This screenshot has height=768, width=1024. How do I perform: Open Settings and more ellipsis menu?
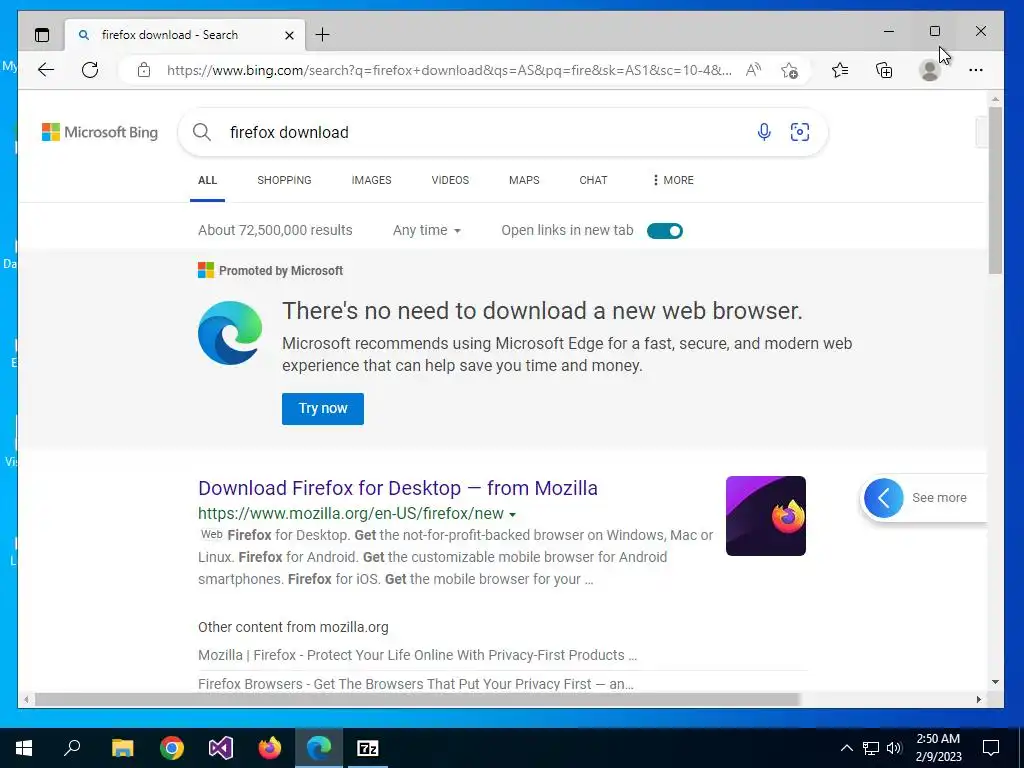point(976,70)
